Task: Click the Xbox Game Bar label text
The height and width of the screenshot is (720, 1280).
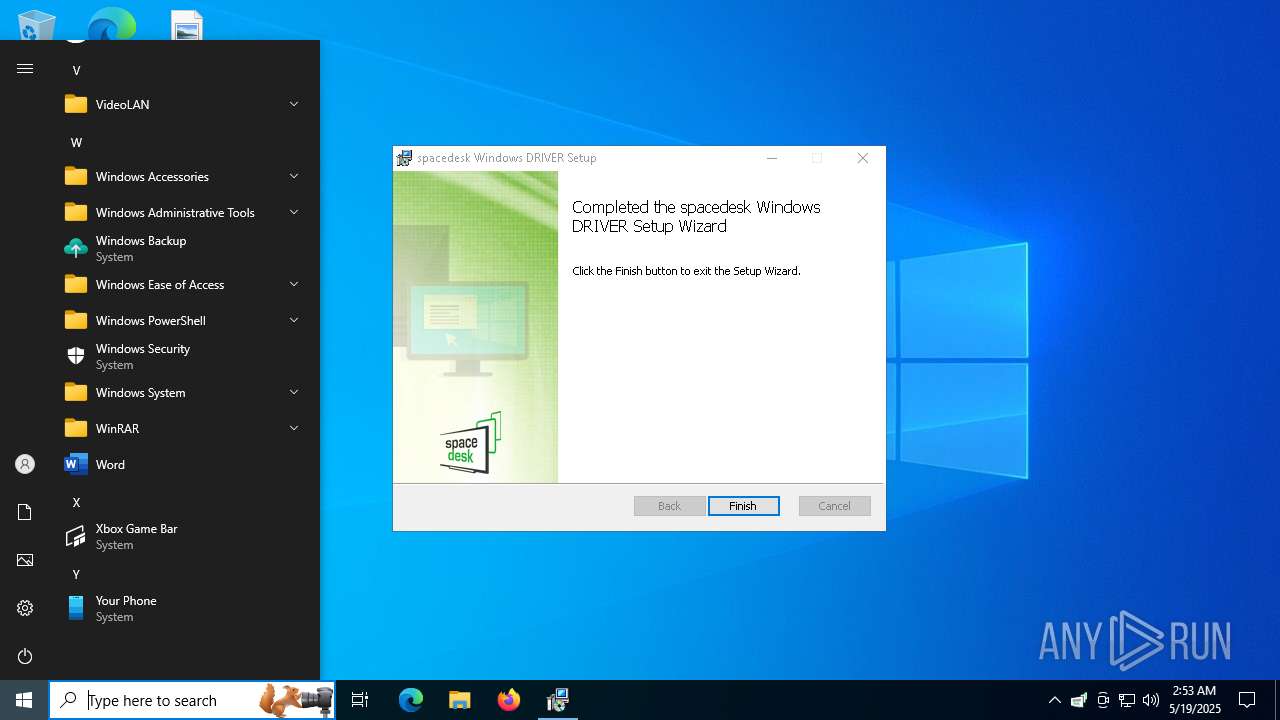Action: [136, 529]
